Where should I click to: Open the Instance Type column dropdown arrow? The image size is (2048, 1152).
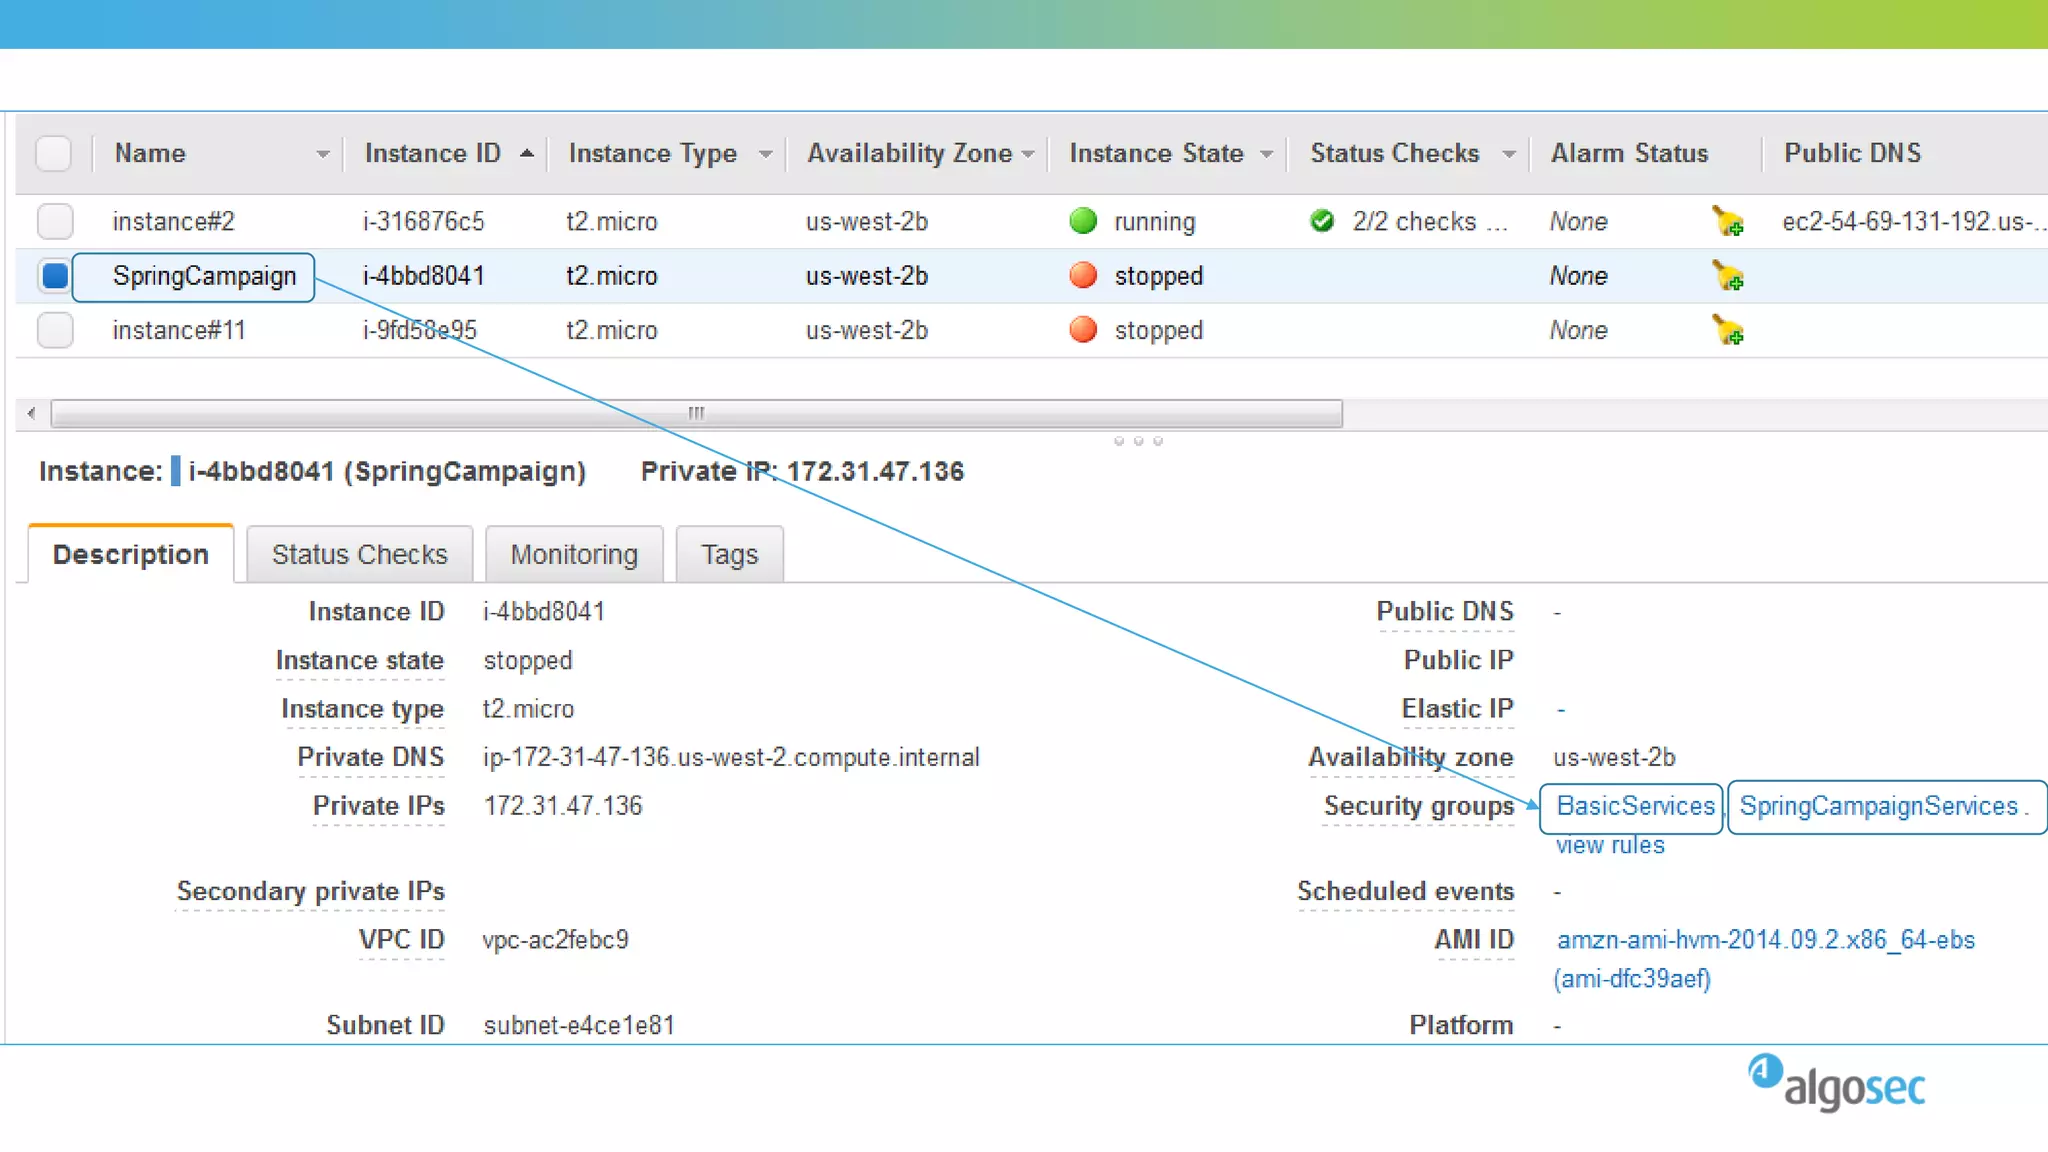pyautogui.click(x=765, y=154)
